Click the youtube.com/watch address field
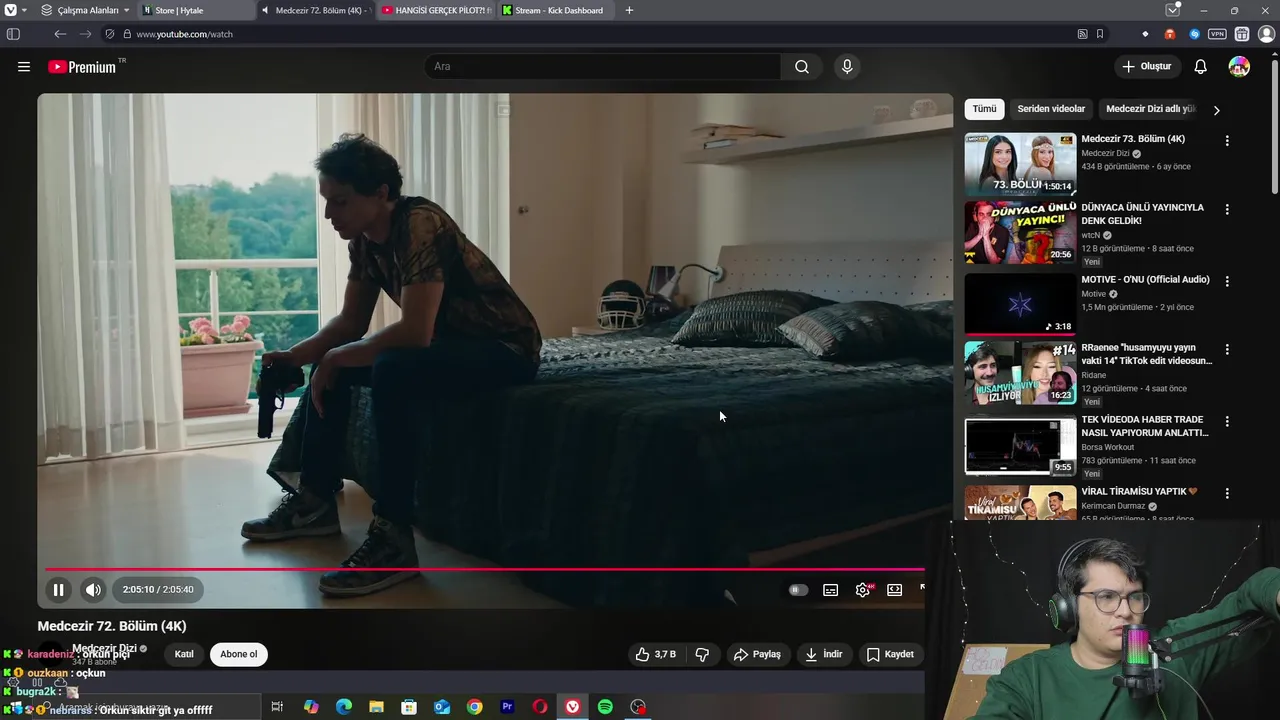 pyautogui.click(x=600, y=34)
